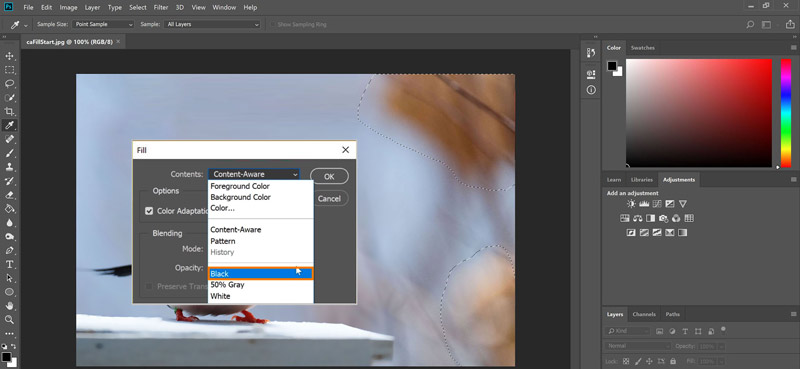Click the search icon in the options bar
Image resolution: width=800 pixels, height=369 pixels.
(750, 24)
